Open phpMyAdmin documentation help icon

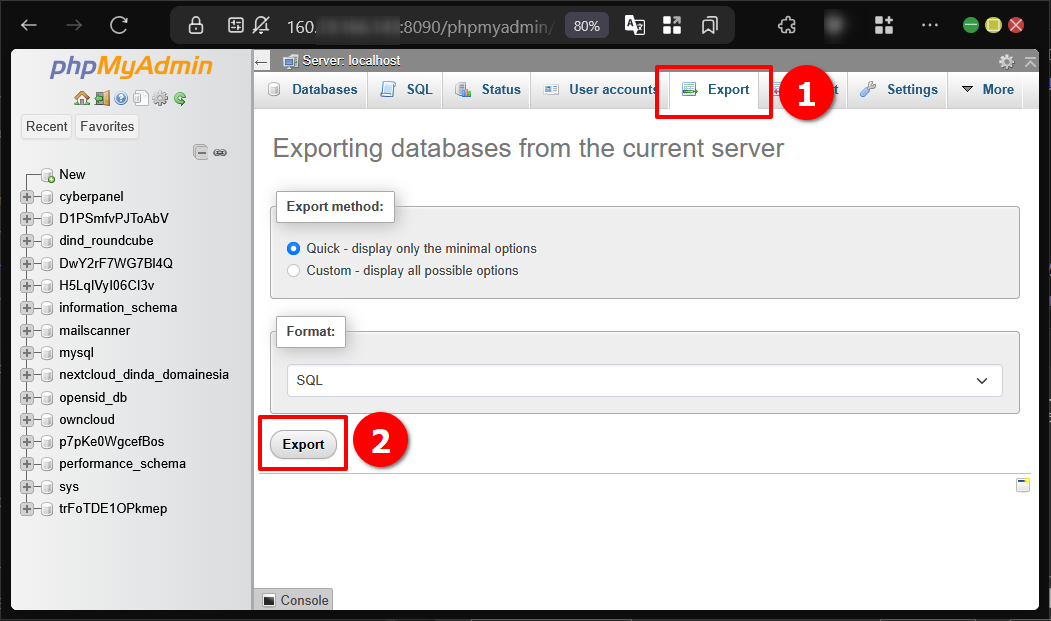tap(121, 98)
